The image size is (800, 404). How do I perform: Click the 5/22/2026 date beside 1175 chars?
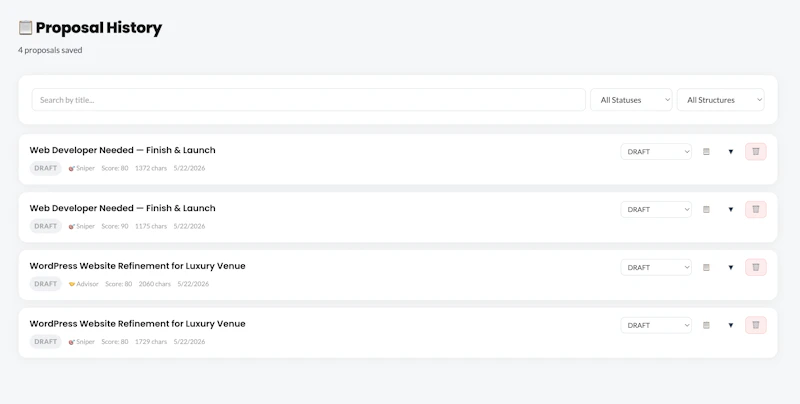[x=189, y=226]
